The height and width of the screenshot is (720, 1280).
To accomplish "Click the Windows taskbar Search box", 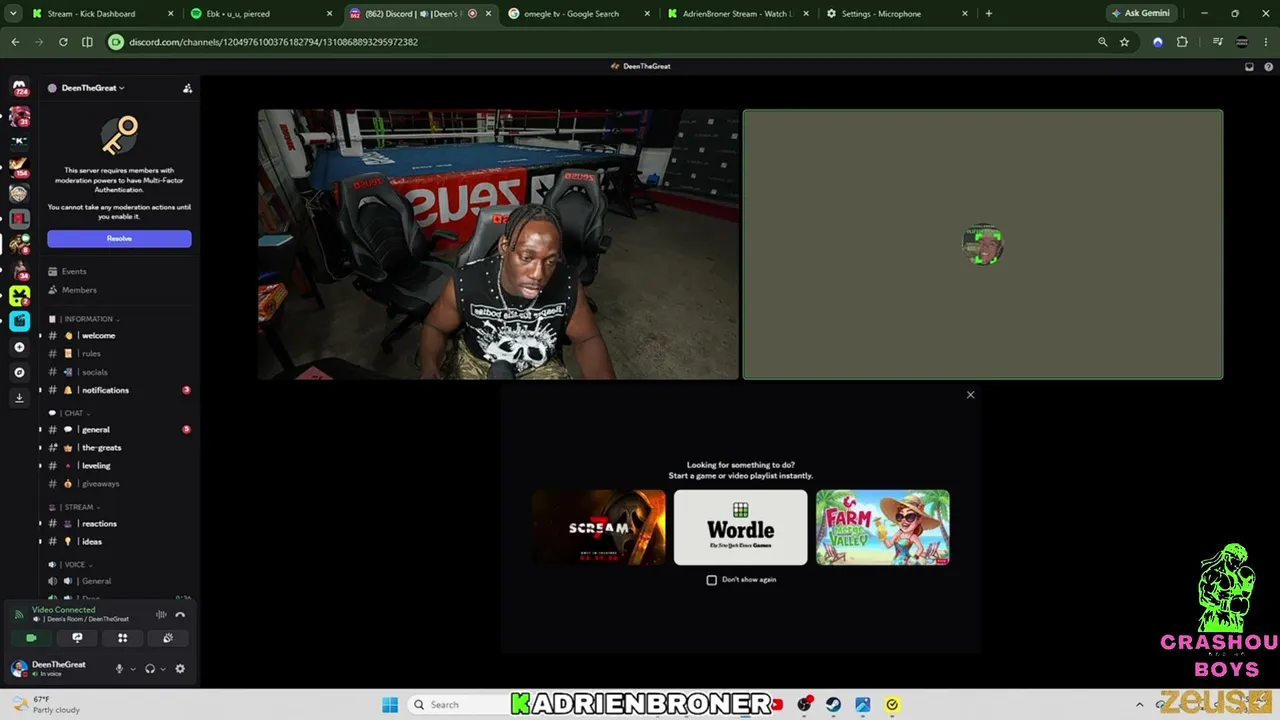I will [460, 705].
